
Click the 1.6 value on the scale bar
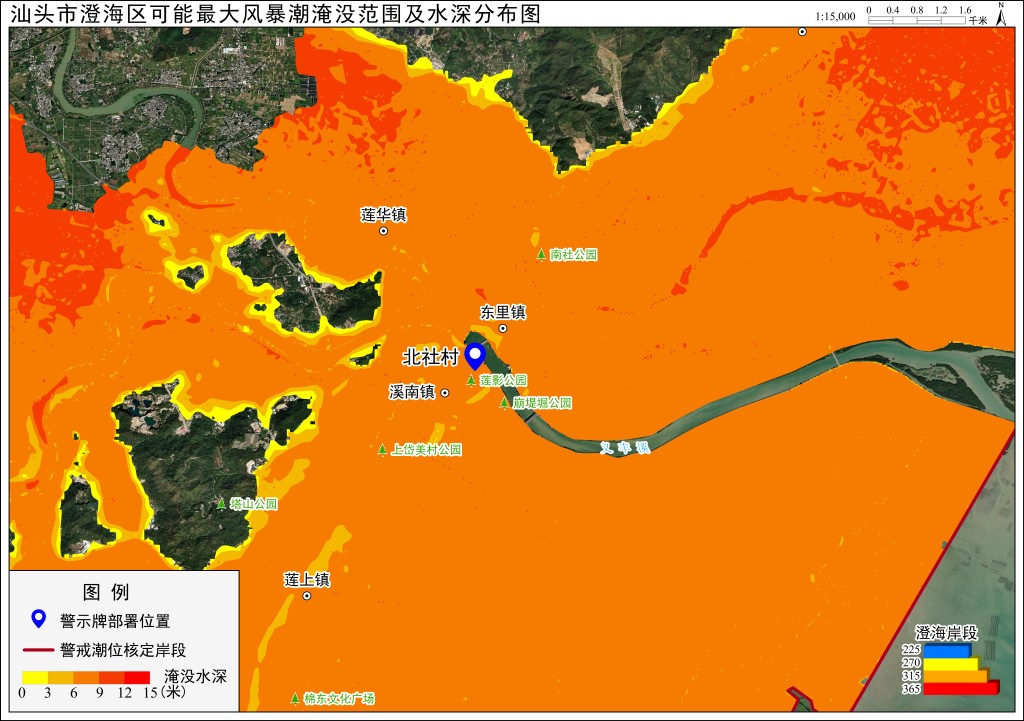[965, 10]
